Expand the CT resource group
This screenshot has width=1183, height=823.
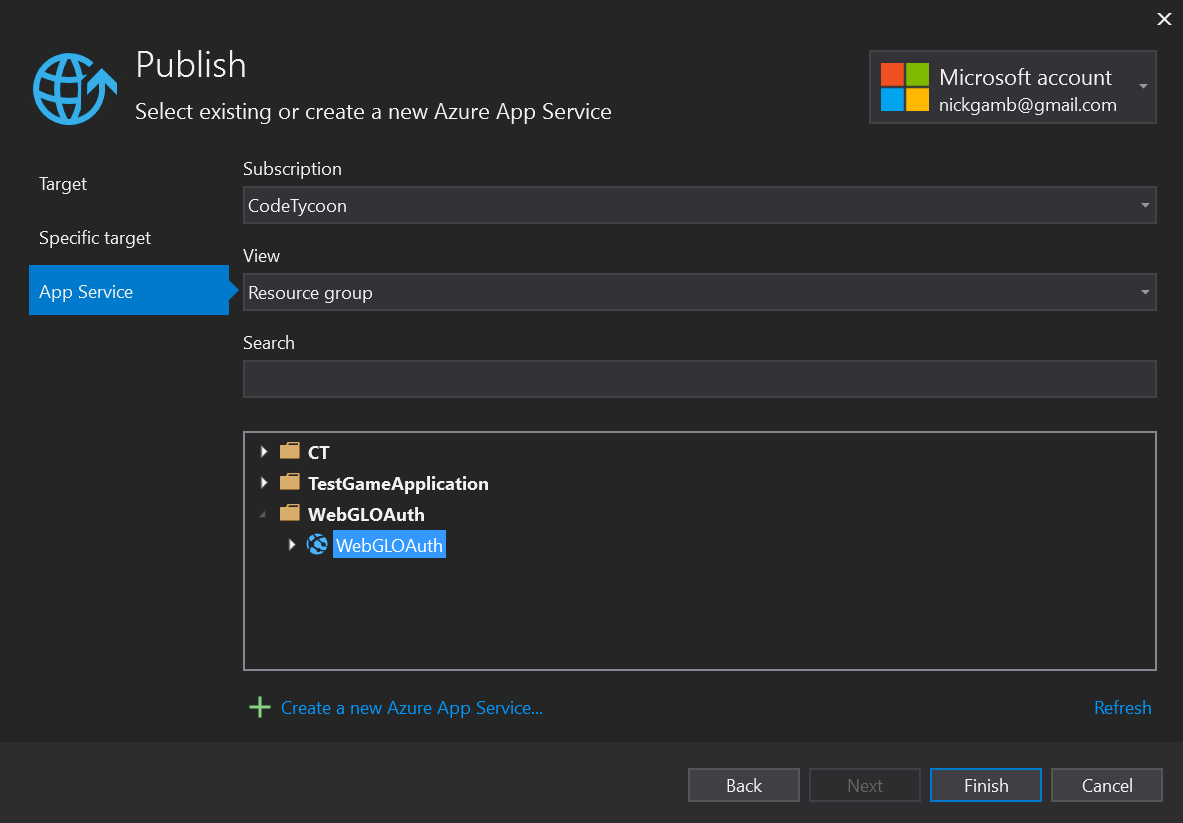coord(264,452)
